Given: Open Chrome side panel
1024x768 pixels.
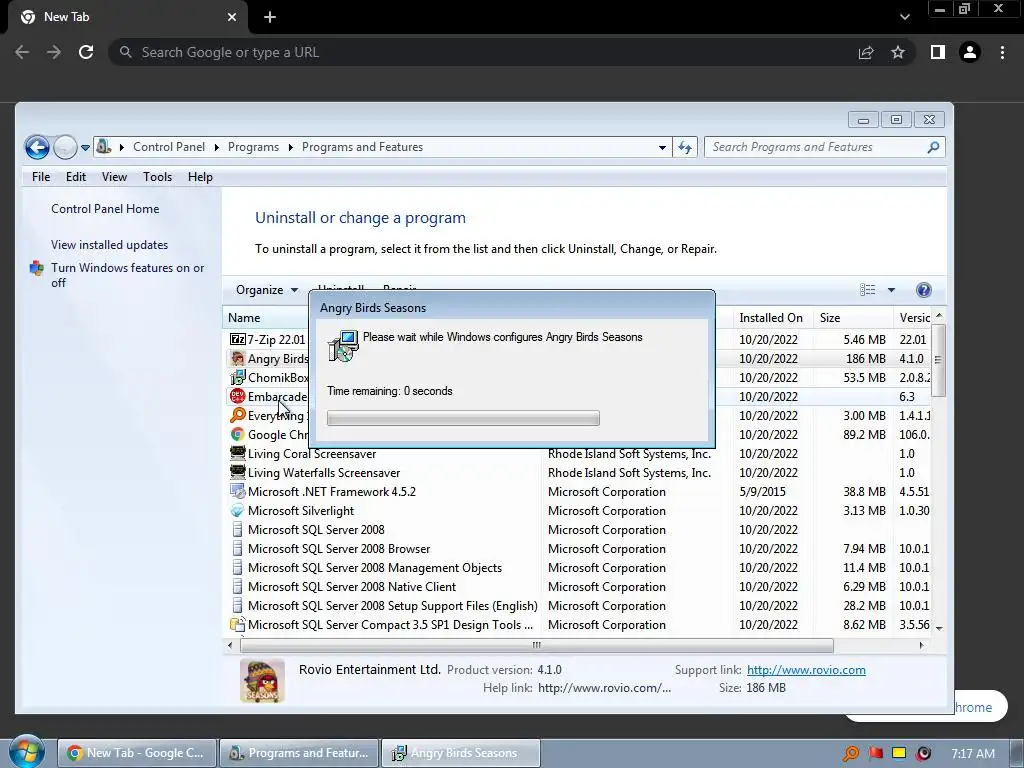Looking at the screenshot, I should point(938,52).
